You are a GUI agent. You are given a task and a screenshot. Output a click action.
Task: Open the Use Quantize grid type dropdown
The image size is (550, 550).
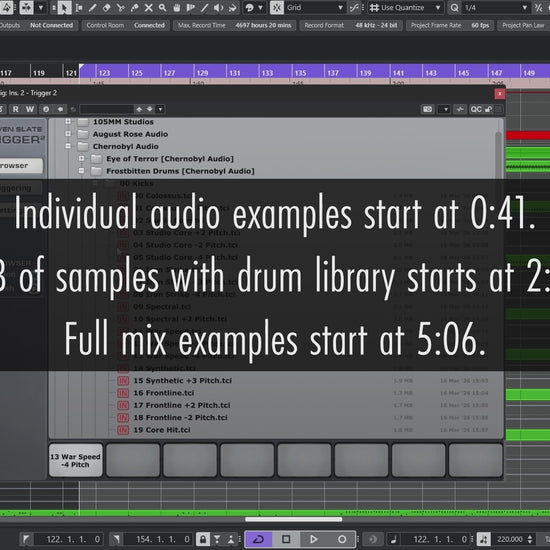point(405,7)
